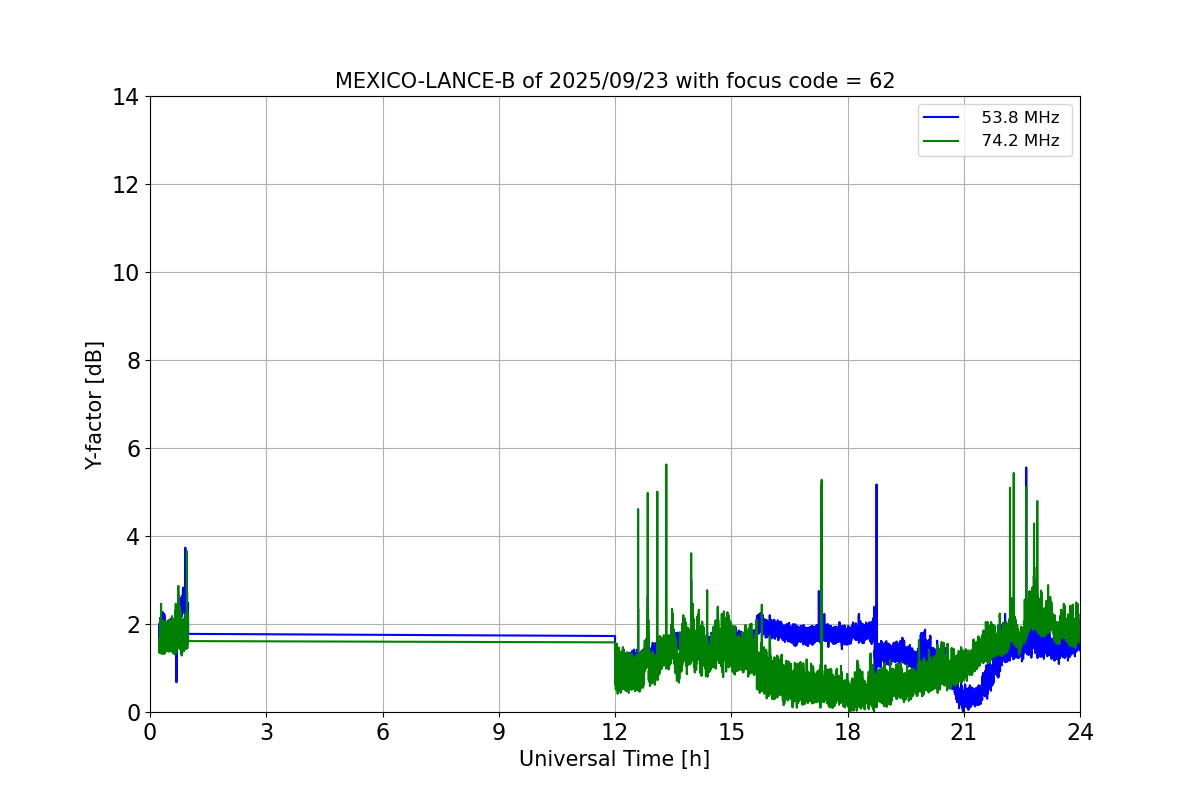The width and height of the screenshot is (1200, 800).
Task: Click the green line sample in legend
Action: 941,141
